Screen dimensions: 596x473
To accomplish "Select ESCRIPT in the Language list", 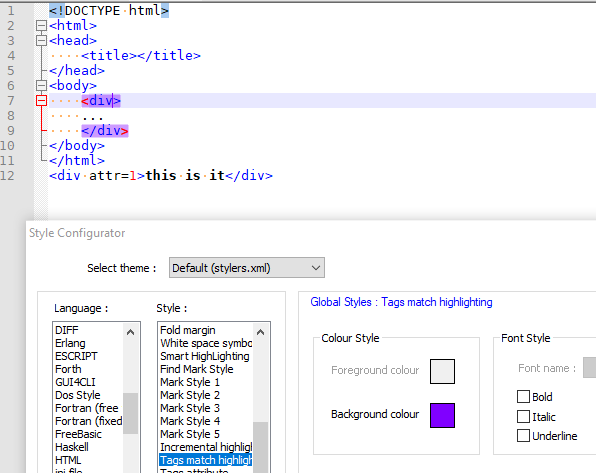I will 89,356.
